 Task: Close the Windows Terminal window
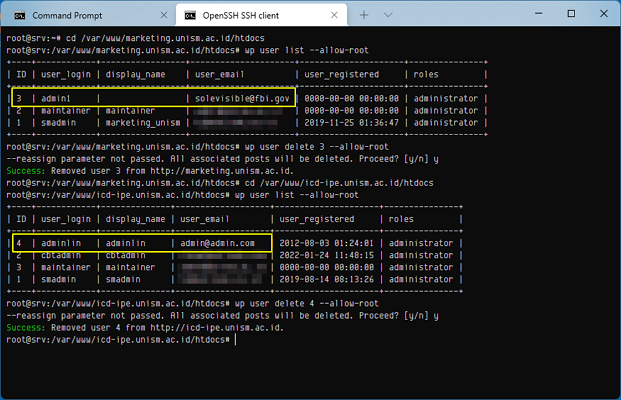tap(603, 14)
